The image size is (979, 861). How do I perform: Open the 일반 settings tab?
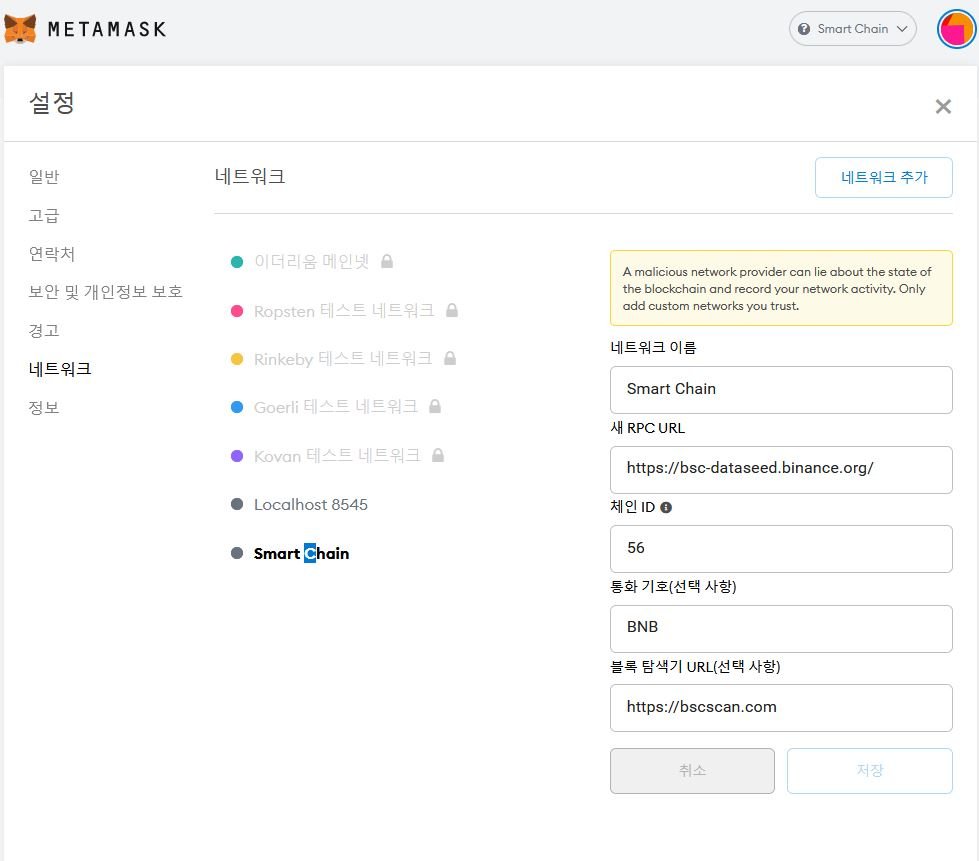pos(44,177)
